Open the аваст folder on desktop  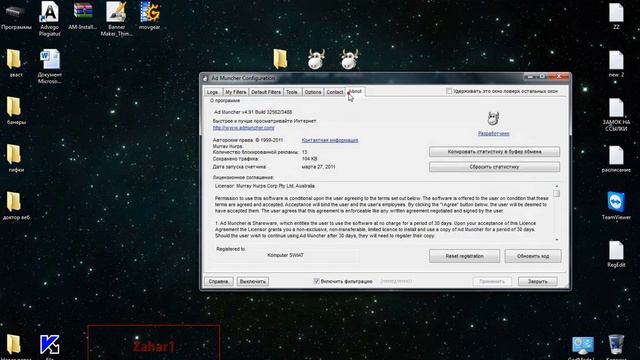tap(16, 63)
